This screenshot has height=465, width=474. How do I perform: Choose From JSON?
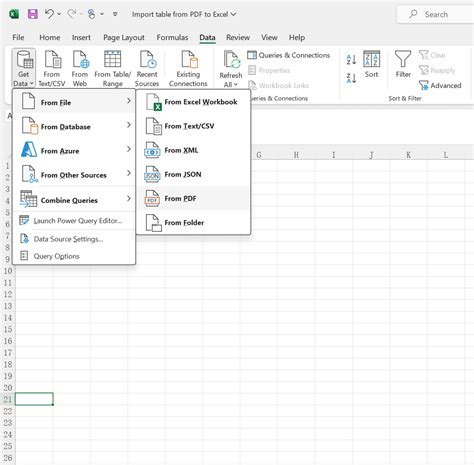click(x=193, y=174)
